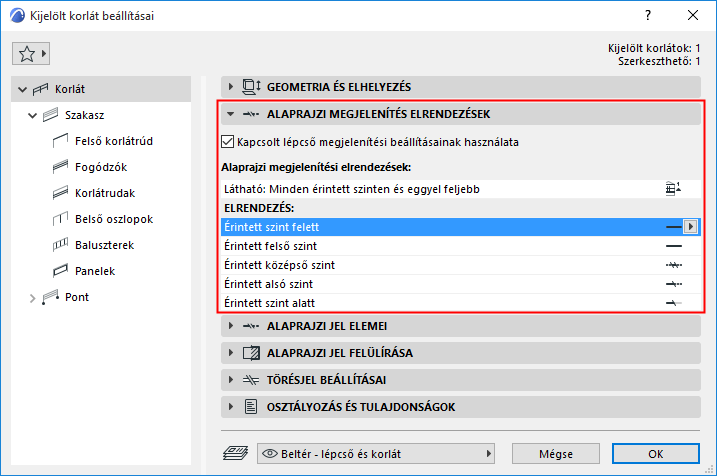717x476 pixels.
Task: Select the Érintett szint felett row
Action: pos(460,227)
